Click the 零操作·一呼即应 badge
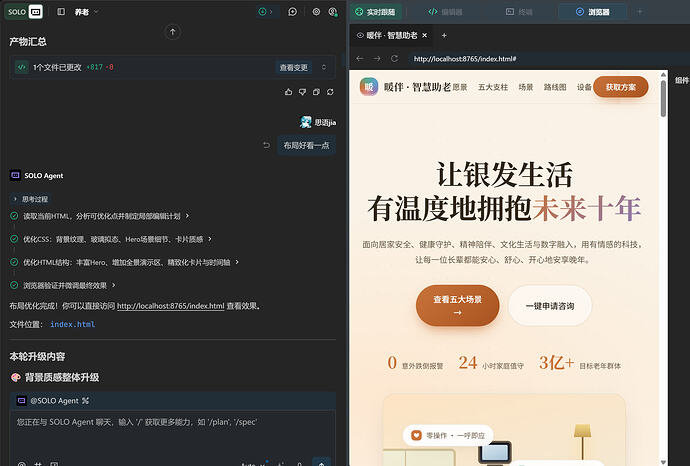The height and width of the screenshot is (466, 690). tap(448, 435)
